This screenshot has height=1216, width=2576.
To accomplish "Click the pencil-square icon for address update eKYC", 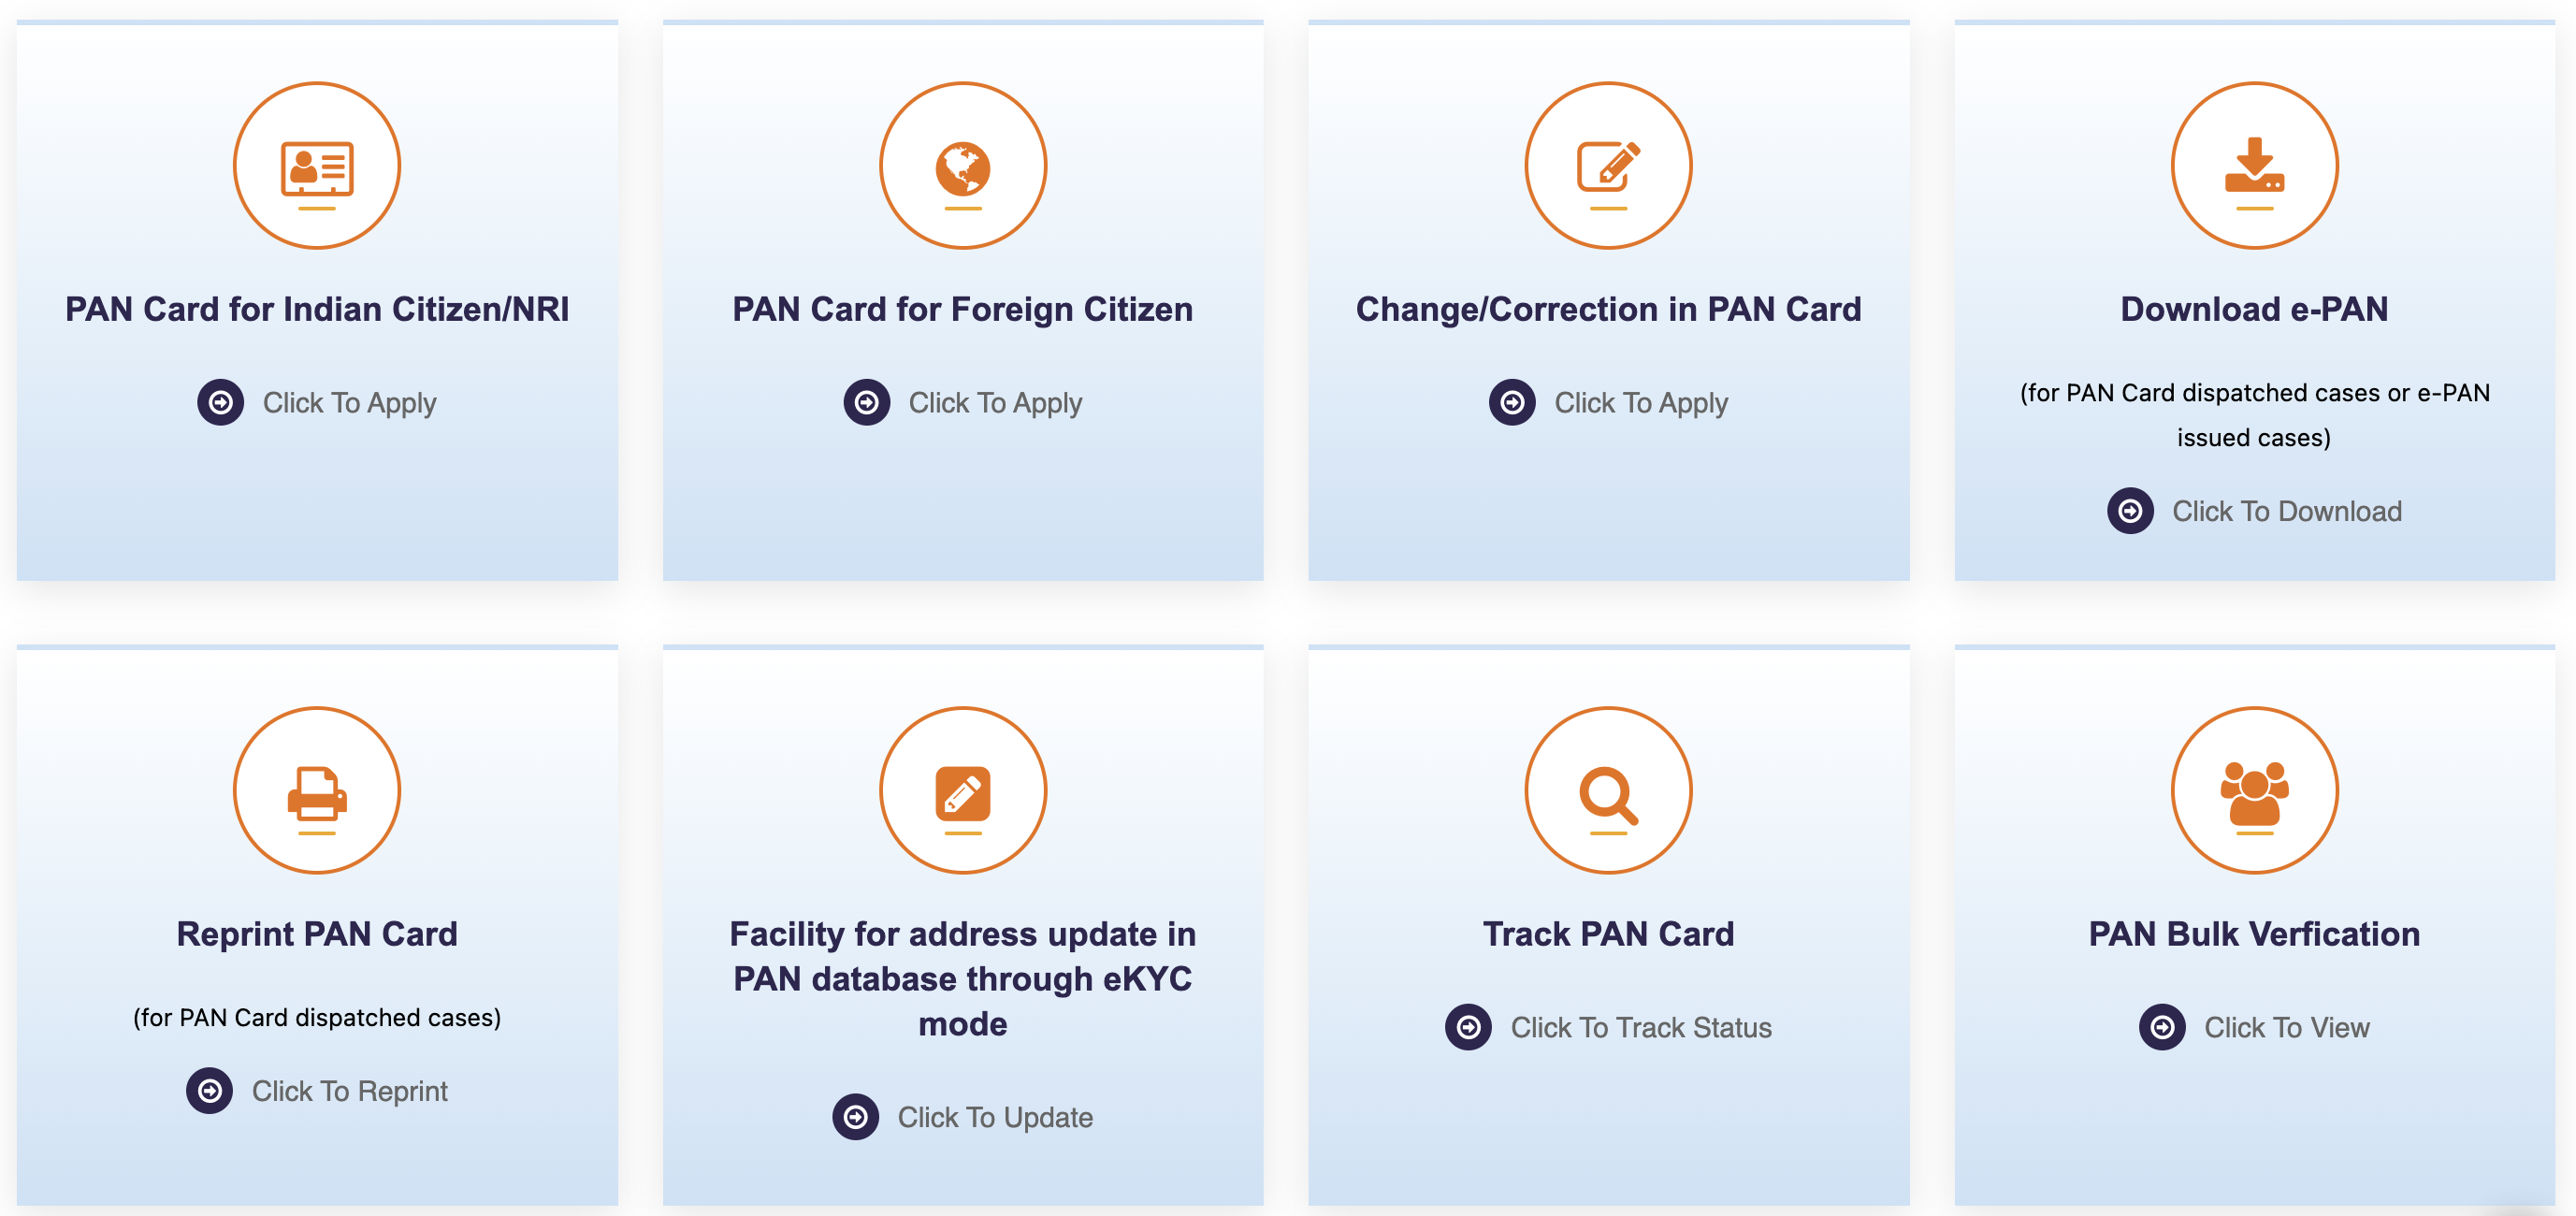I will pyautogui.click(x=962, y=790).
